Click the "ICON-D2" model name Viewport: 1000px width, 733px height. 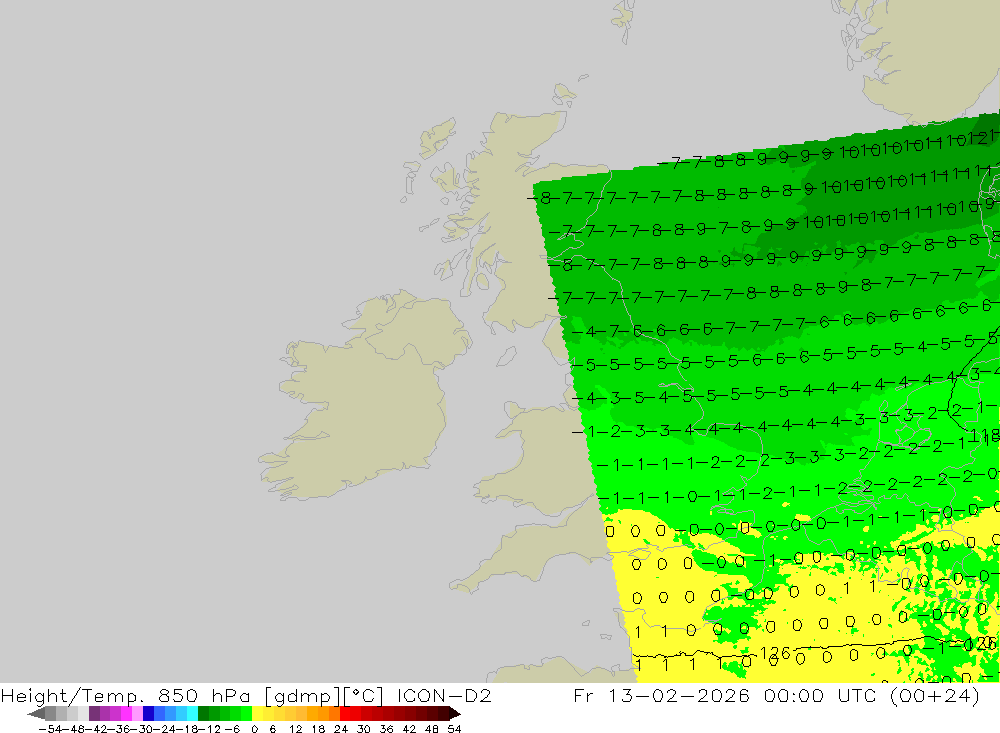pyautogui.click(x=444, y=696)
